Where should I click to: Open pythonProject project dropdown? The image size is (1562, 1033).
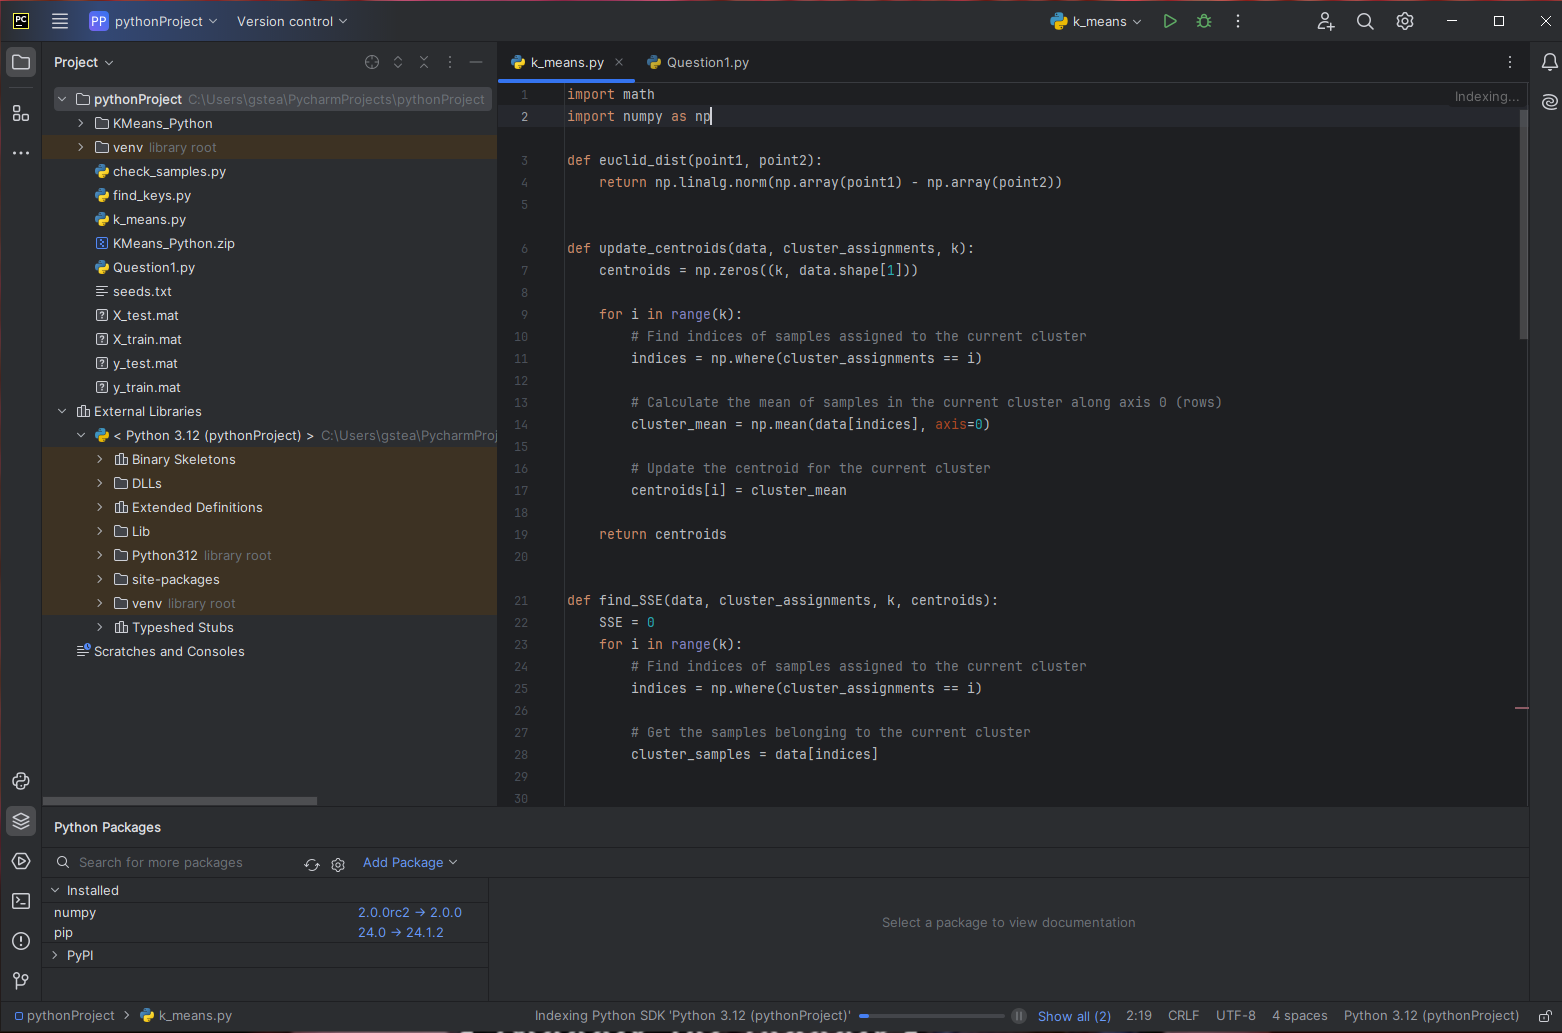(x=153, y=21)
